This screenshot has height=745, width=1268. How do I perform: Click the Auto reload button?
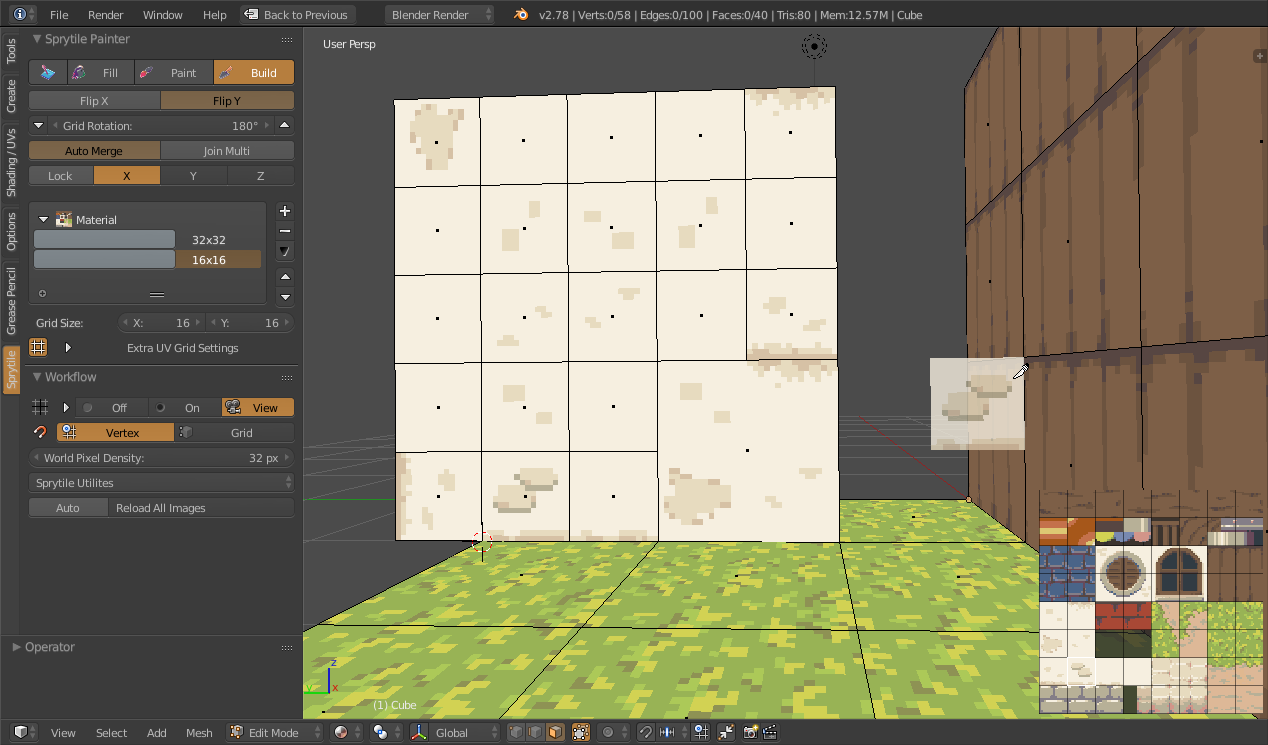[68, 508]
